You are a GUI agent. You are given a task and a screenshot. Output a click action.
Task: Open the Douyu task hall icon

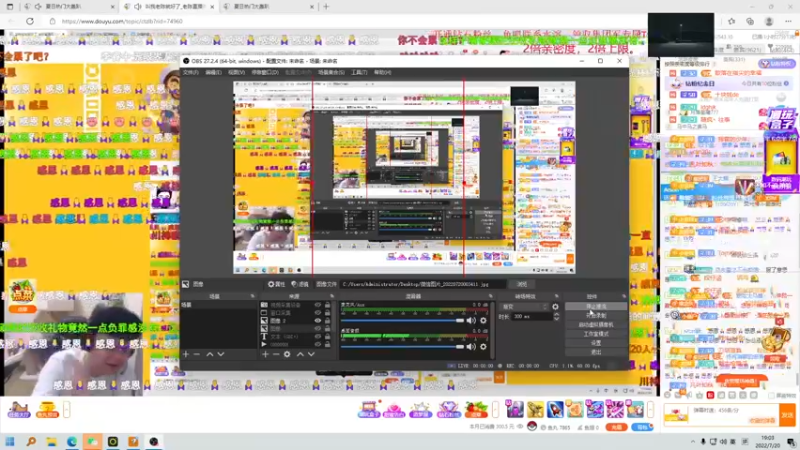tap(19, 410)
